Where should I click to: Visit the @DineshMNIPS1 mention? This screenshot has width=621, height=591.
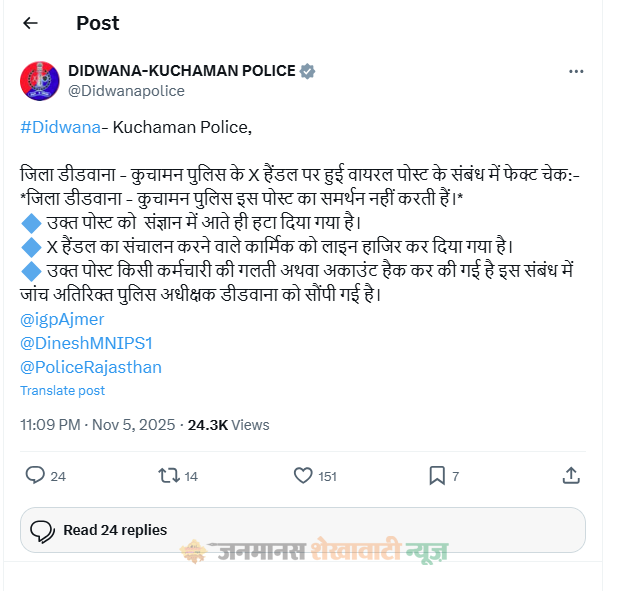click(86, 343)
